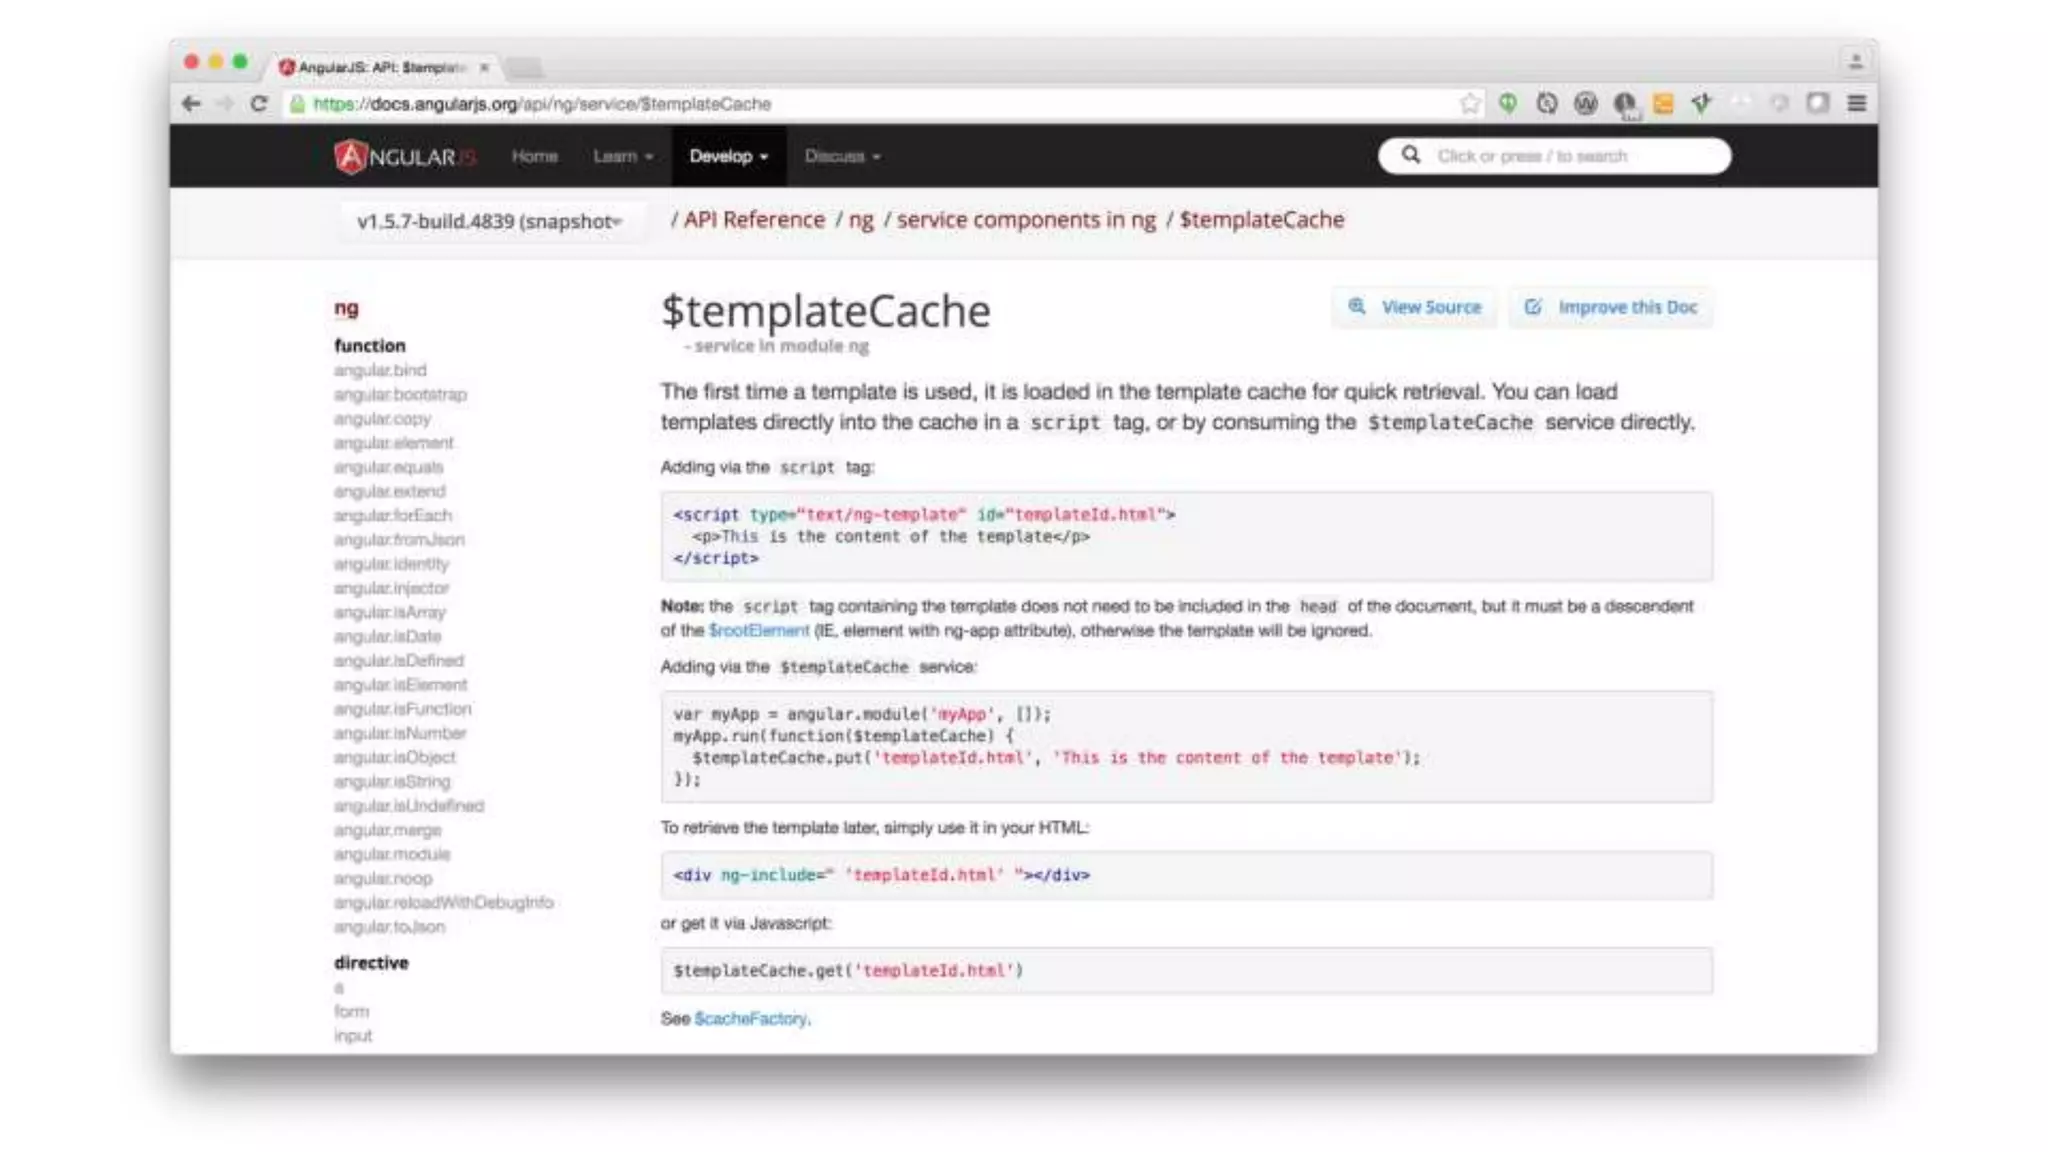This screenshot has height=1152, width=2048.
Task: Click the WordPress-style W extension icon
Action: pyautogui.click(x=1585, y=103)
